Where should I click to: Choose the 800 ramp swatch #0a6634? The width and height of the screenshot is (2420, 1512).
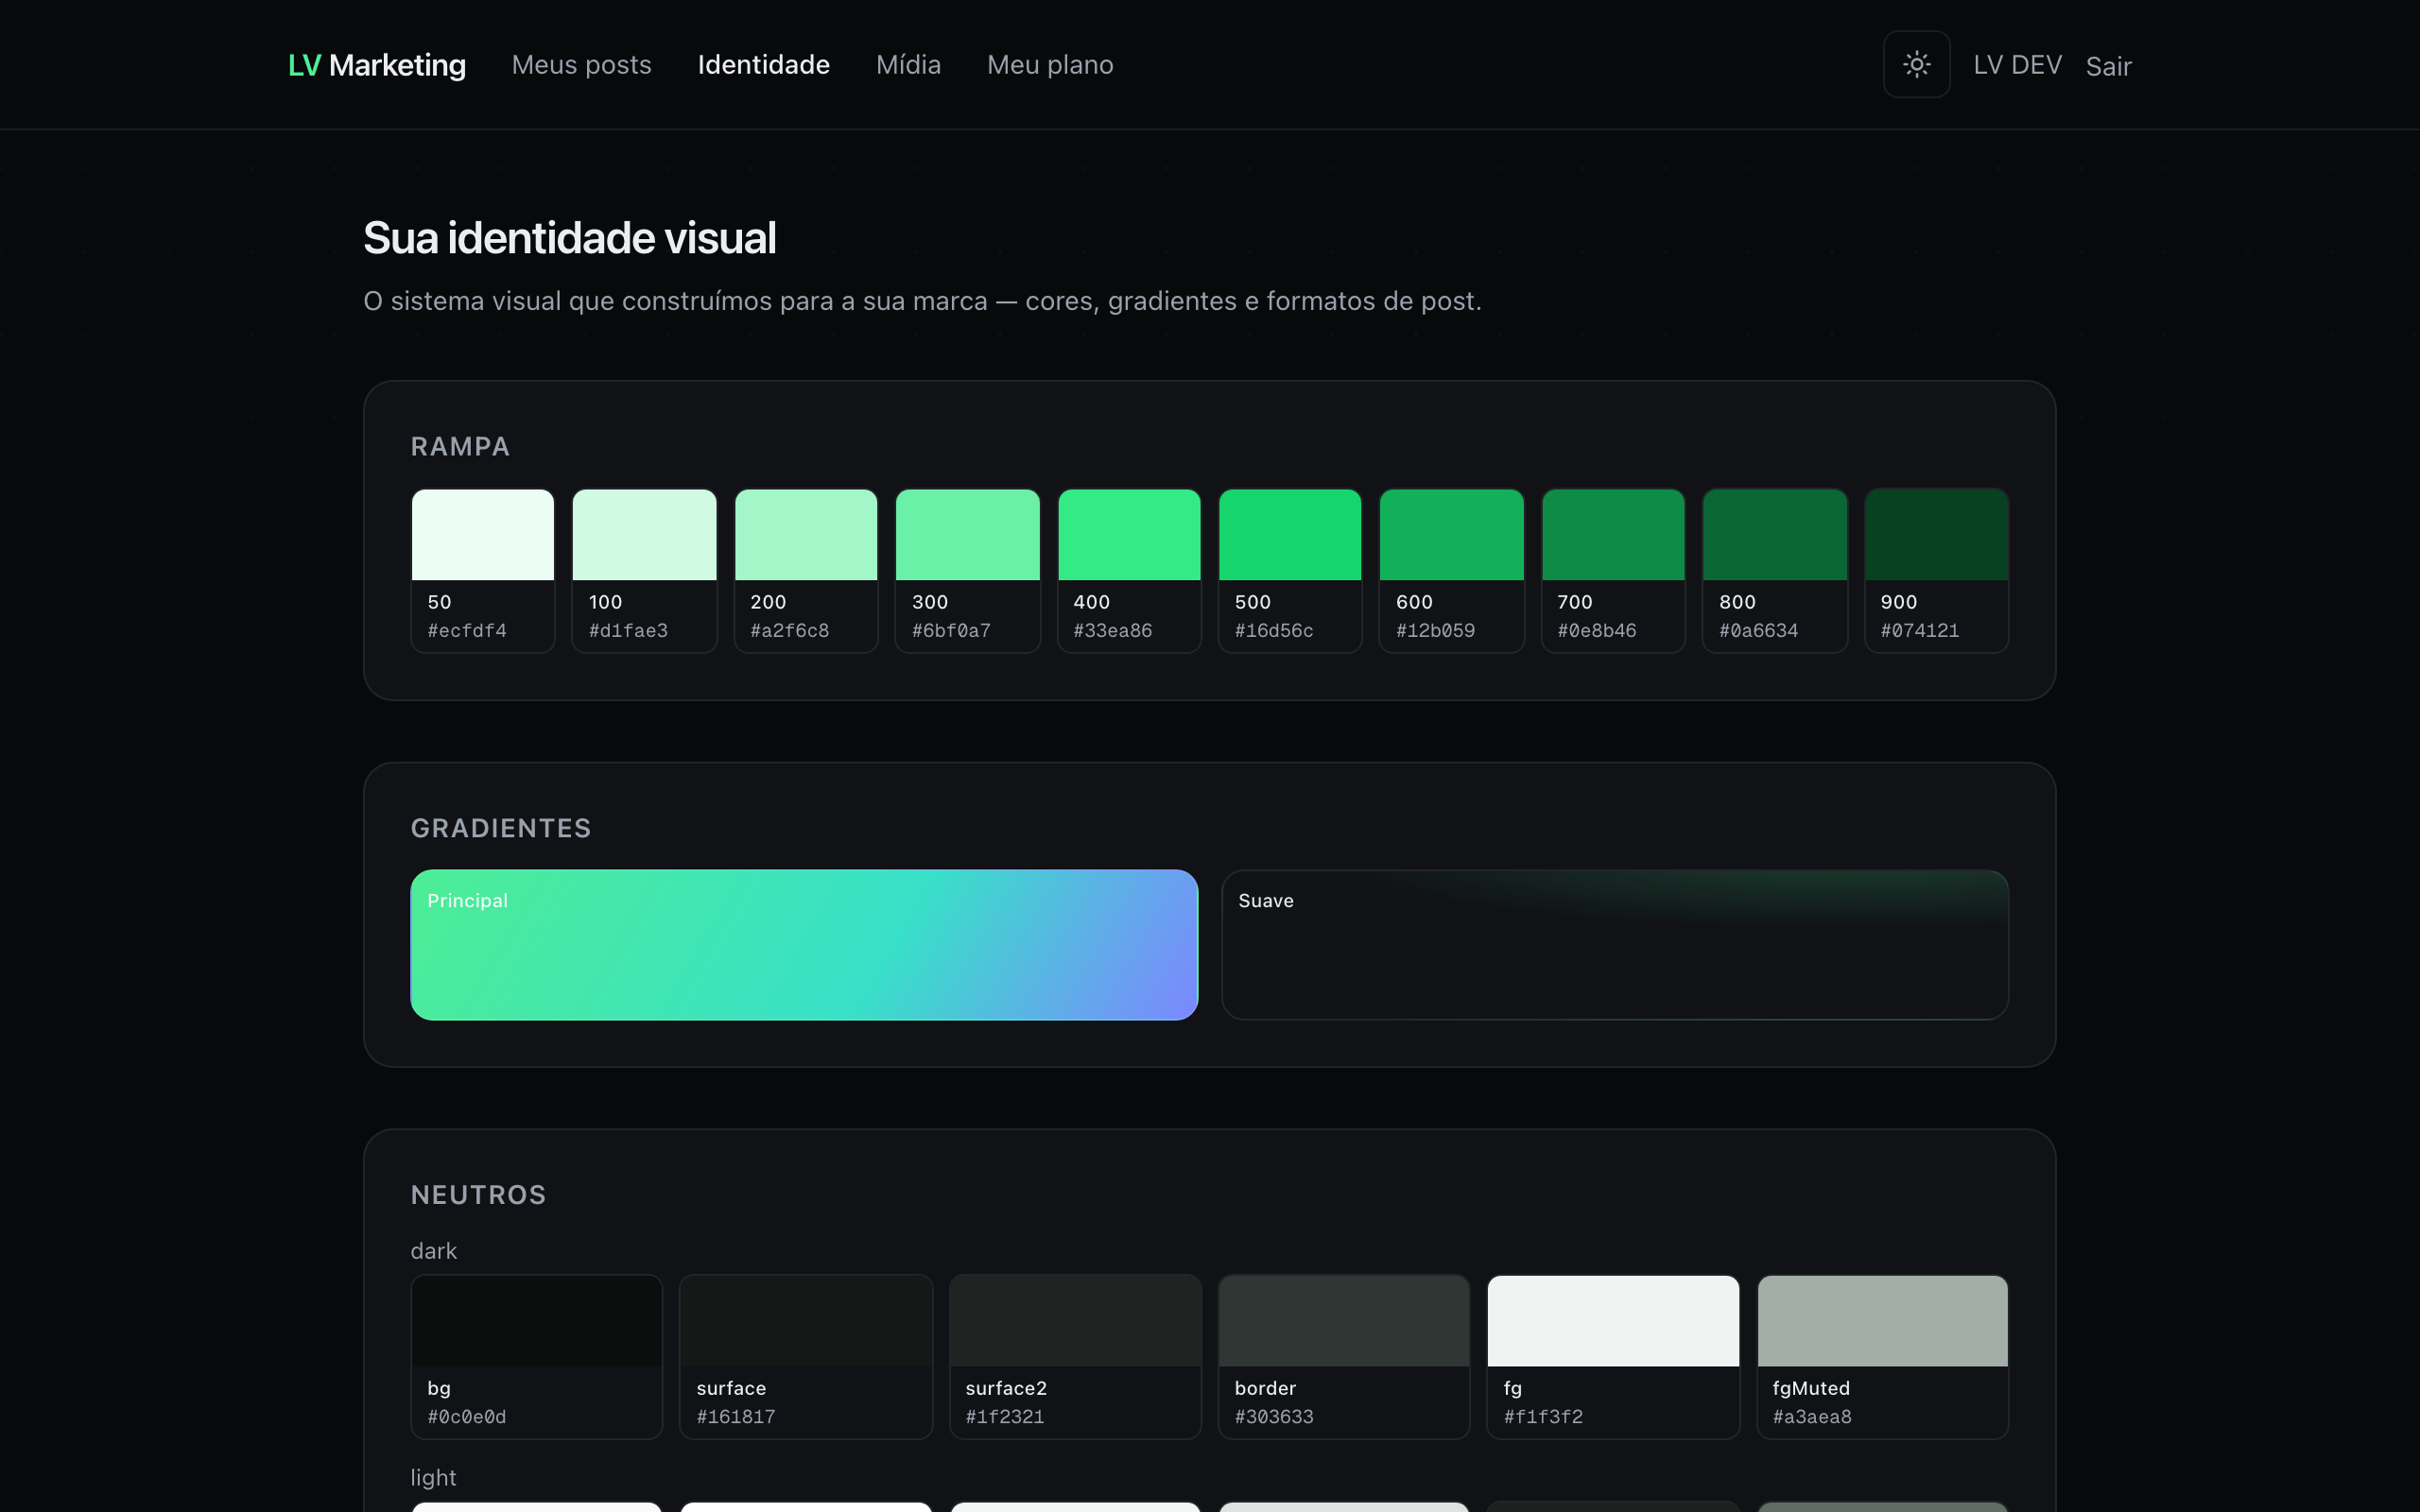(1775, 571)
